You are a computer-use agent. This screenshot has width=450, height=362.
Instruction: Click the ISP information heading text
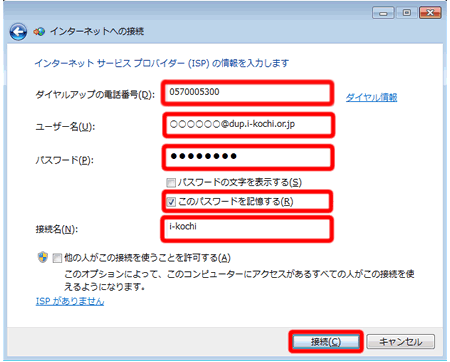(162, 63)
